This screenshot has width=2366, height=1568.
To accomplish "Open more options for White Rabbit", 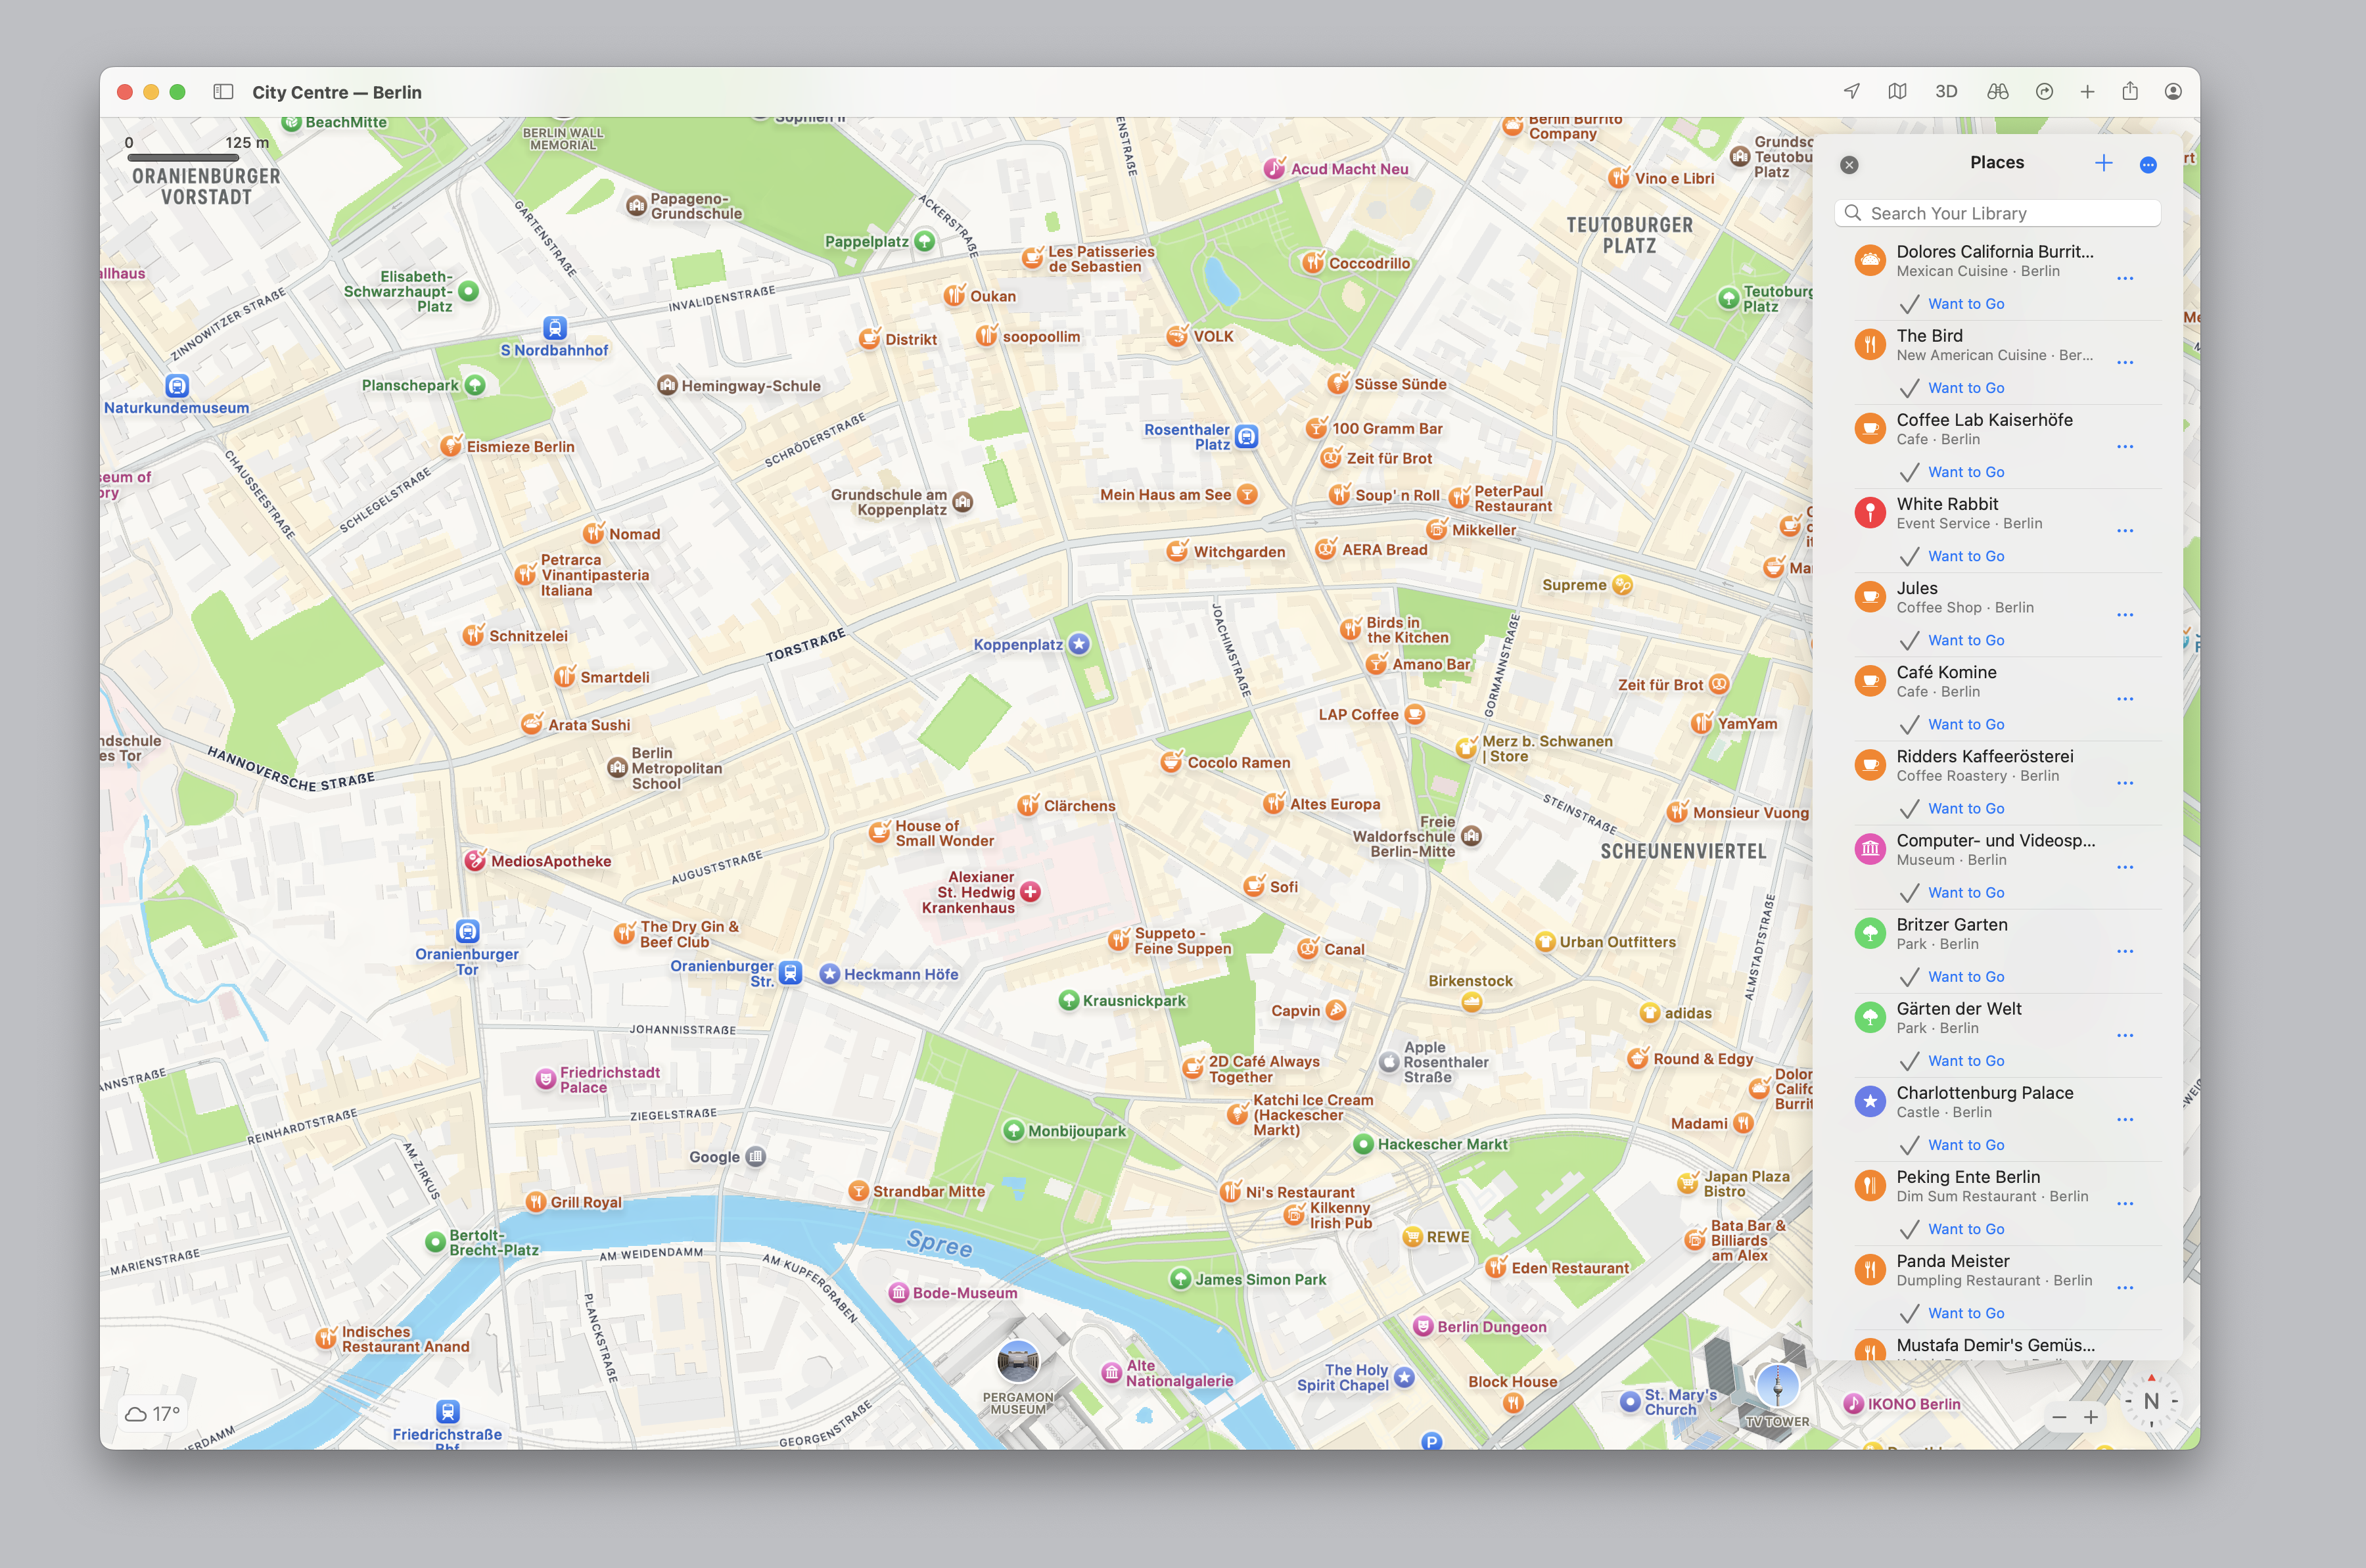I will 2125,531.
